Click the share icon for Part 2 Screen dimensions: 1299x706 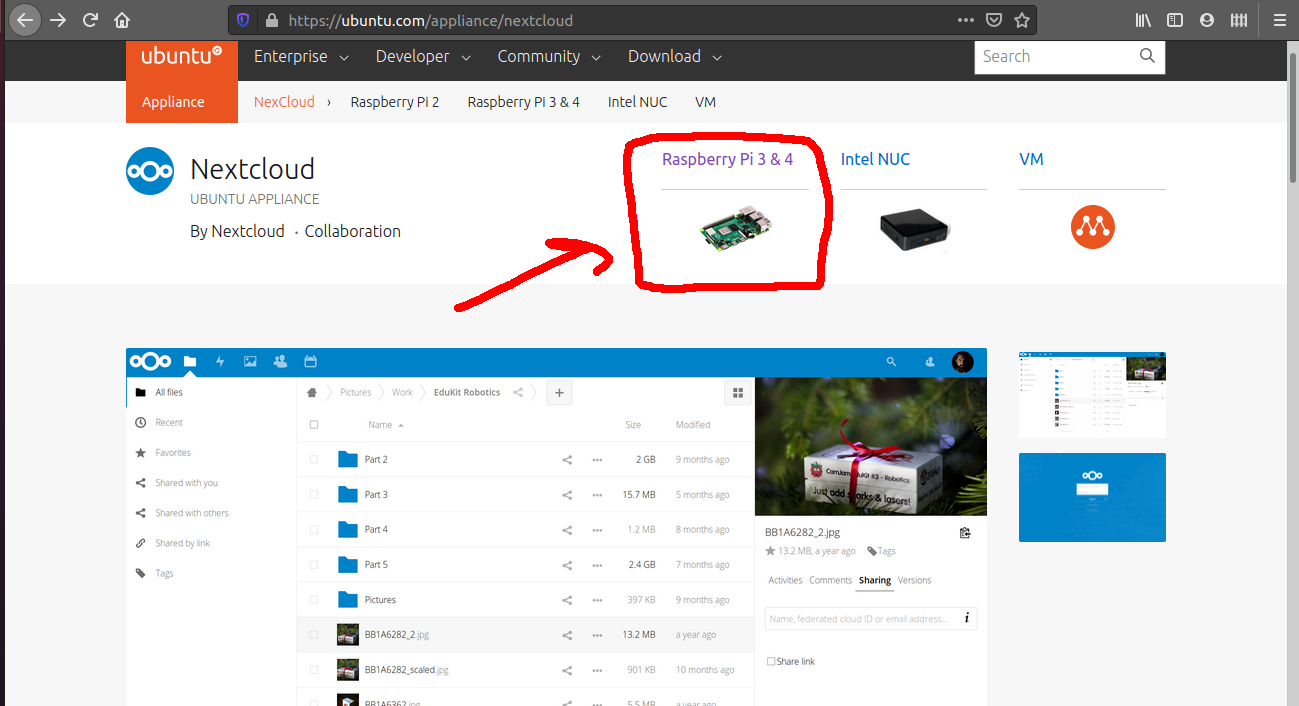pyautogui.click(x=567, y=460)
